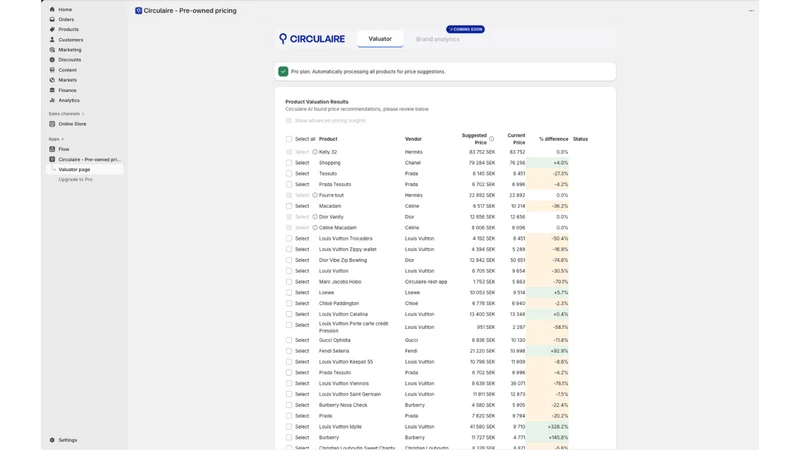Click the Finance icon in sidebar
The width and height of the screenshot is (800, 450).
52,90
